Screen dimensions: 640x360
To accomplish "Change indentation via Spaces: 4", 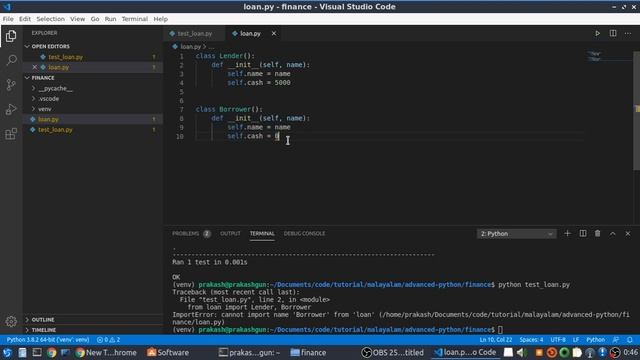I will click(531, 340).
